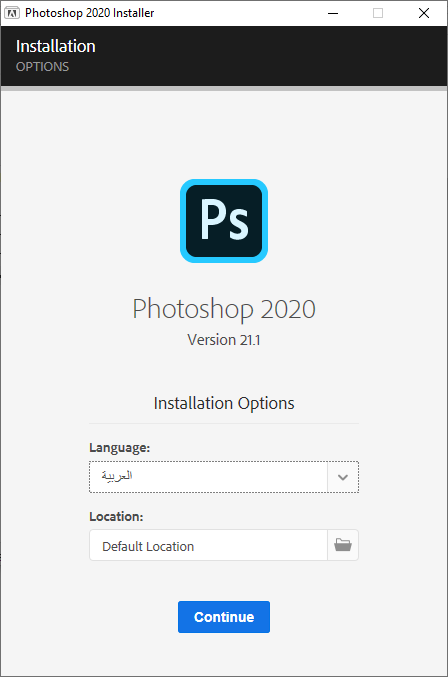
Task: Click the disabled maximize window button
Action: [x=378, y=13]
